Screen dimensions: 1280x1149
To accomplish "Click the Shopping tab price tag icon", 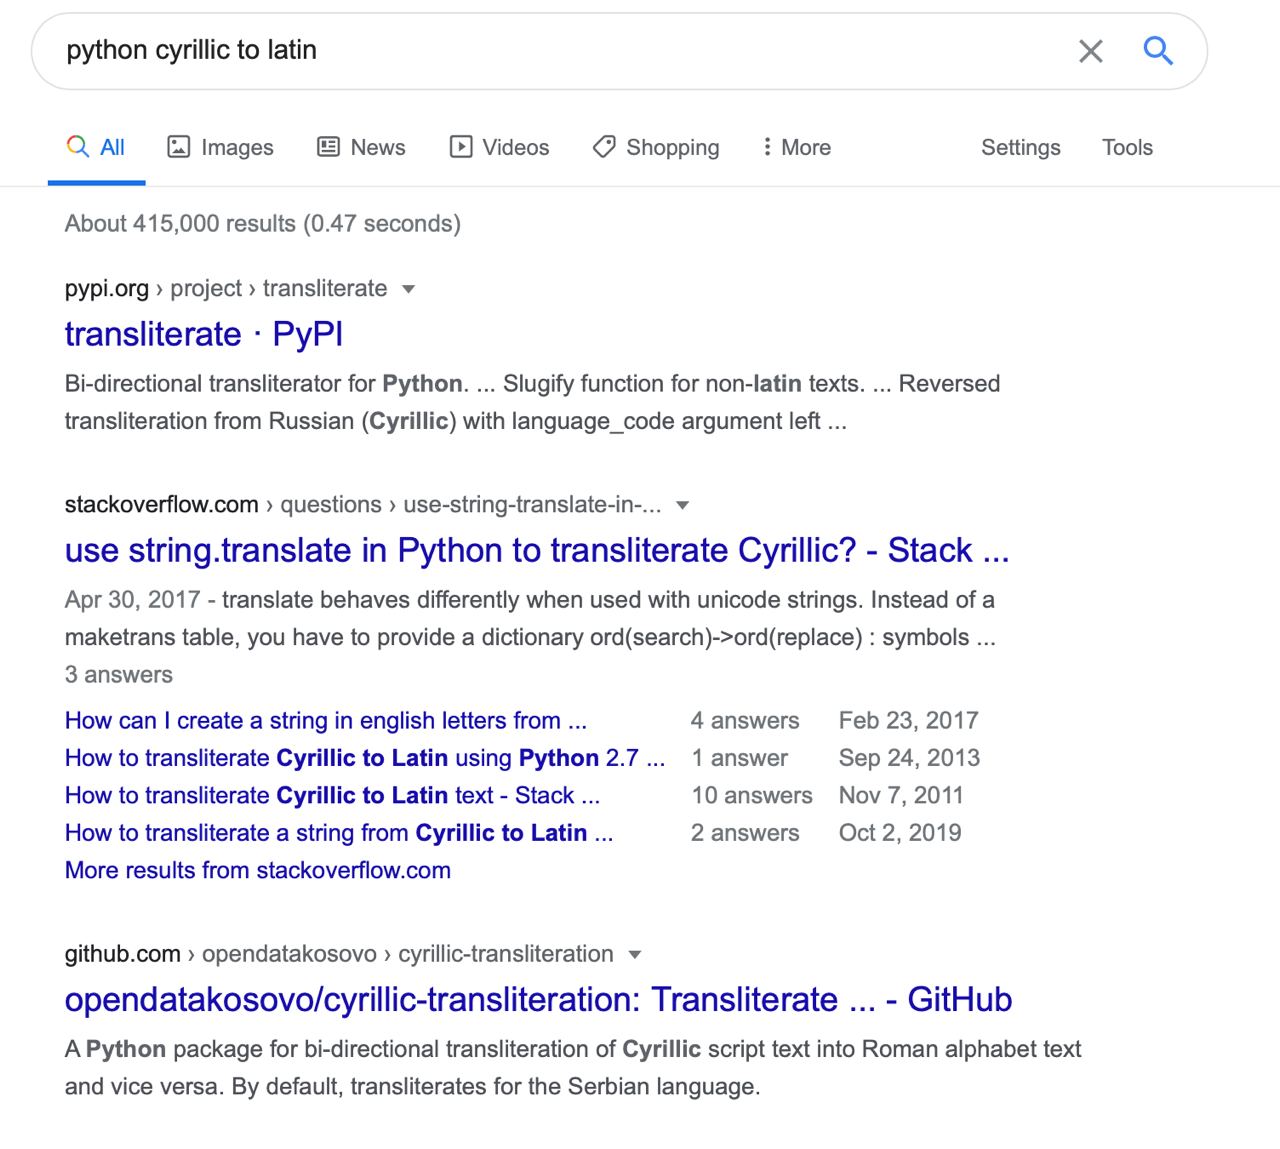I will [x=604, y=147].
